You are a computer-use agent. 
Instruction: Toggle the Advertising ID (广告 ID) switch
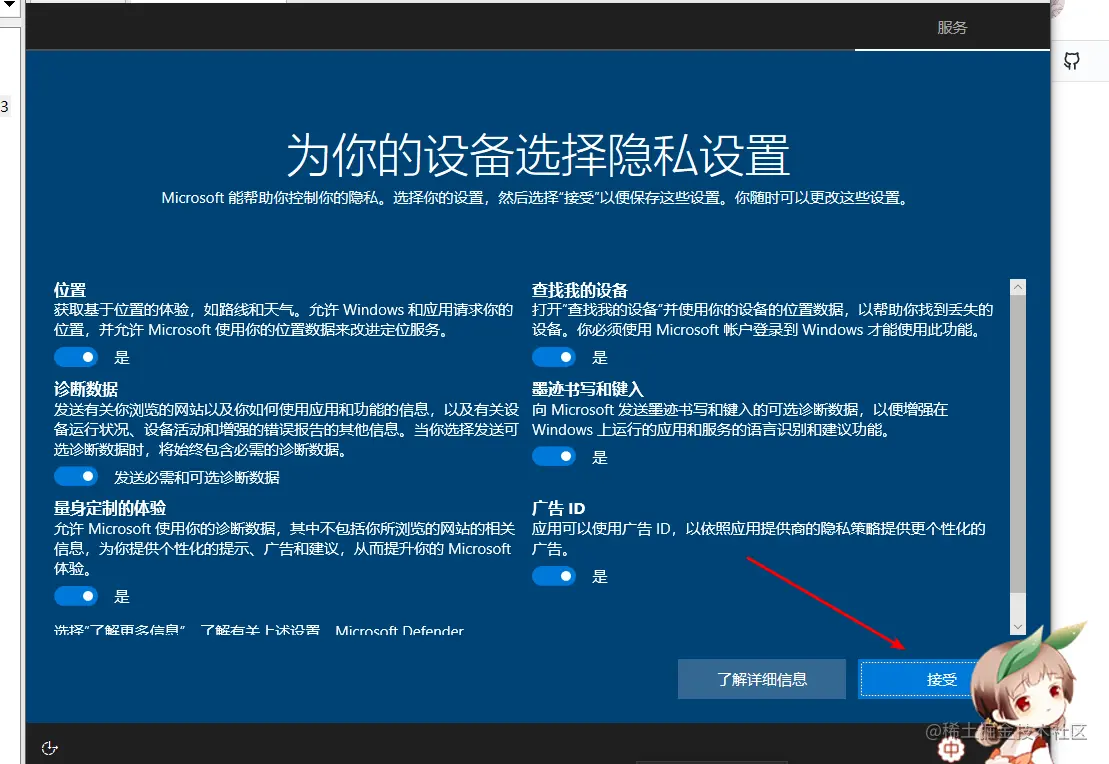[x=554, y=577]
